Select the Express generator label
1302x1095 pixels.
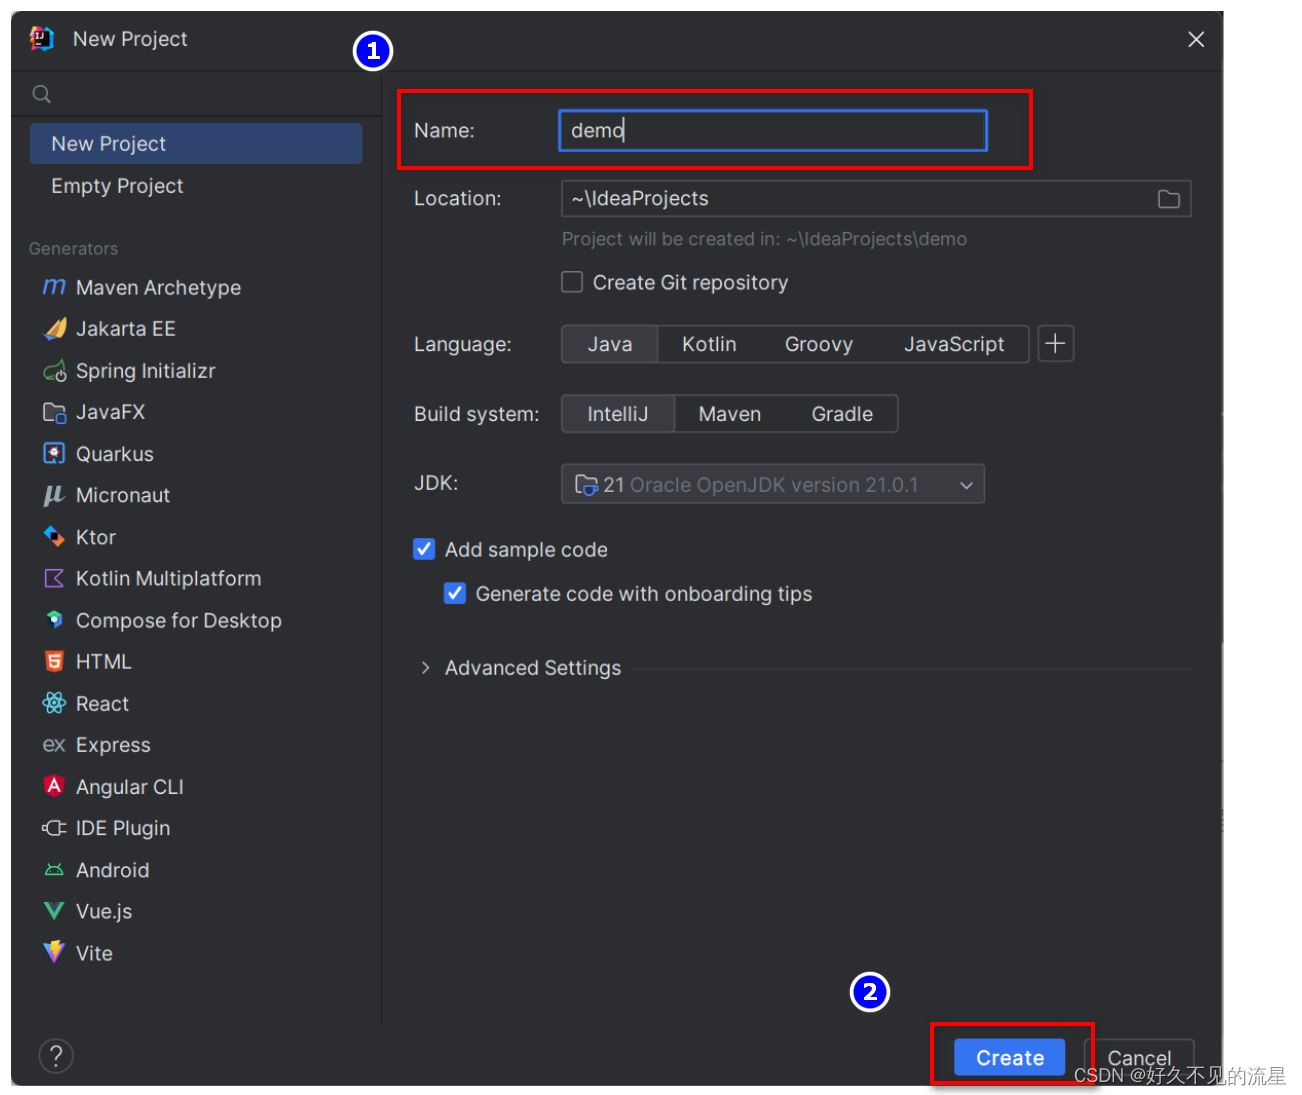113,745
